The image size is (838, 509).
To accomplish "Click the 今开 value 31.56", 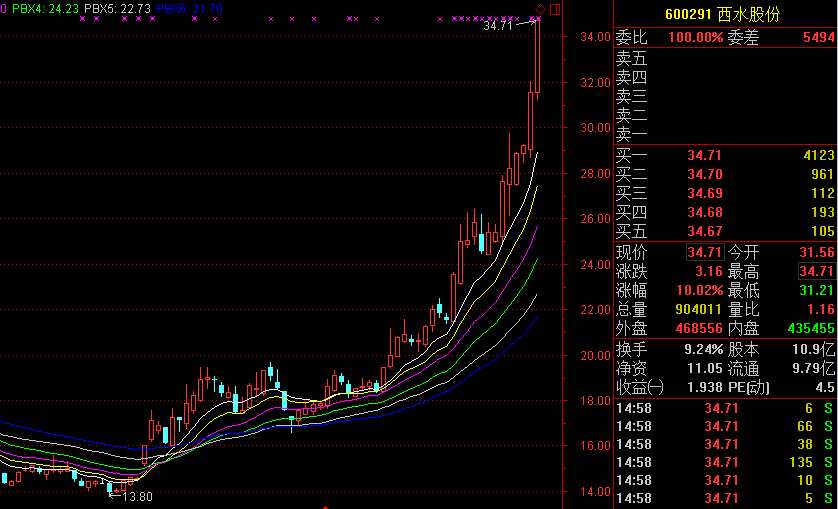I will [817, 252].
